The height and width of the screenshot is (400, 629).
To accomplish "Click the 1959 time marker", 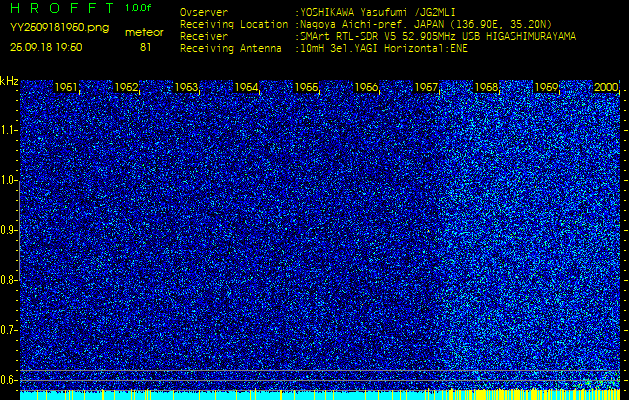I will click(546, 87).
